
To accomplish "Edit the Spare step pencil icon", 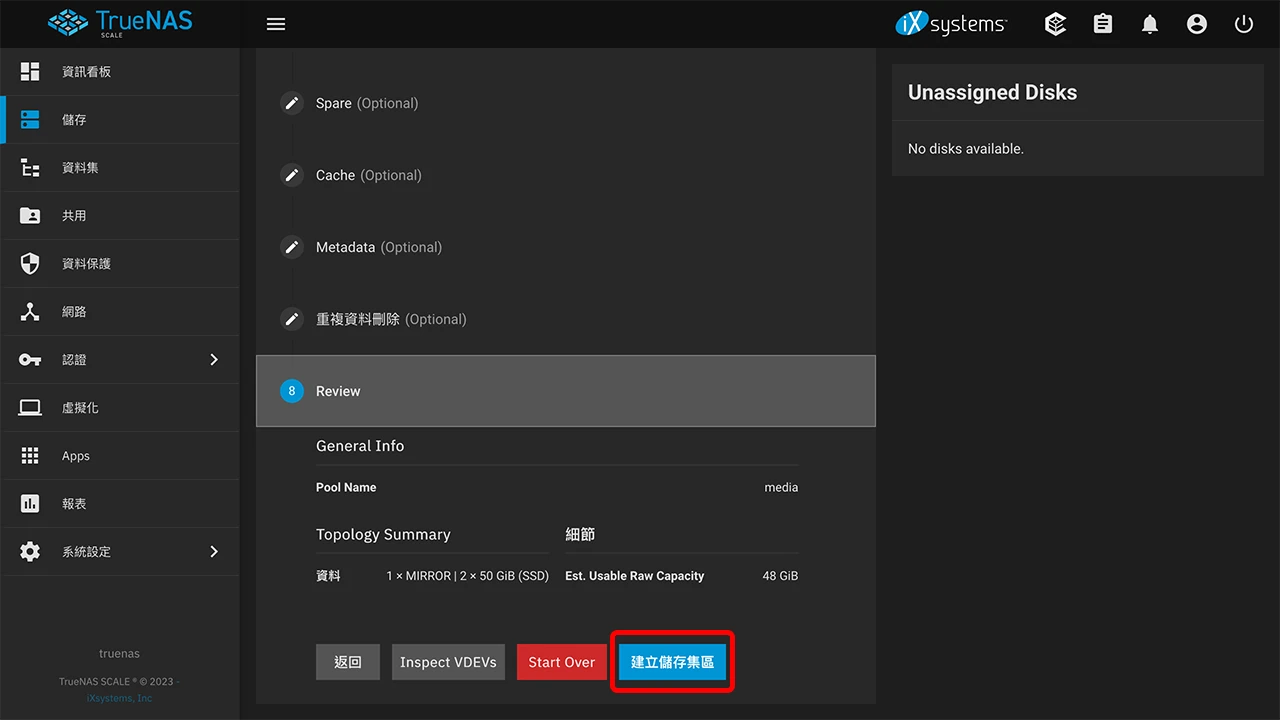I will coord(292,103).
